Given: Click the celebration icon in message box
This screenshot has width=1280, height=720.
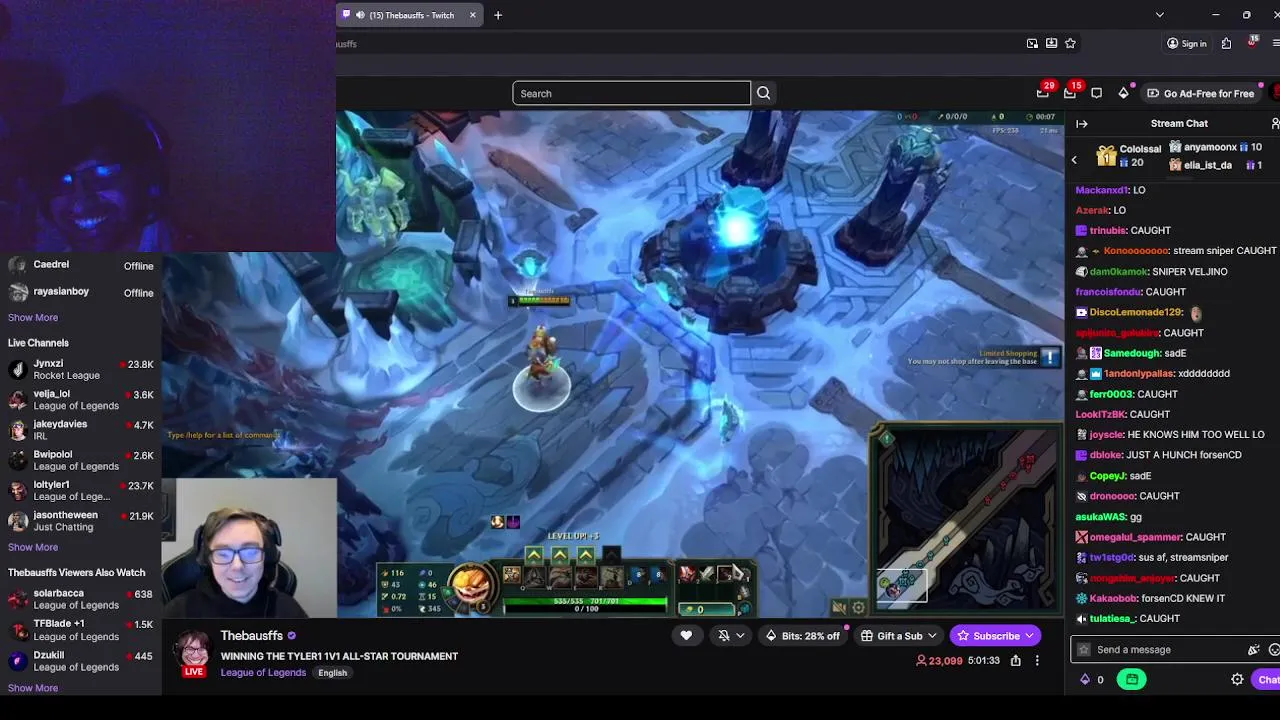Looking at the screenshot, I should click(x=1253, y=650).
